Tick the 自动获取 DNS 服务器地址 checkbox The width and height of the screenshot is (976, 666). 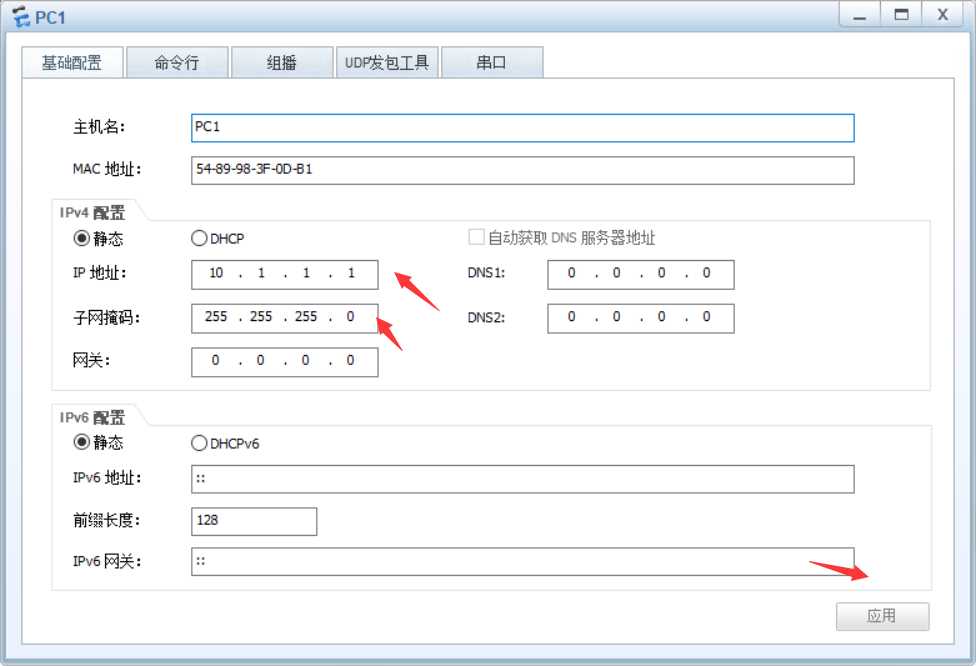coord(476,237)
